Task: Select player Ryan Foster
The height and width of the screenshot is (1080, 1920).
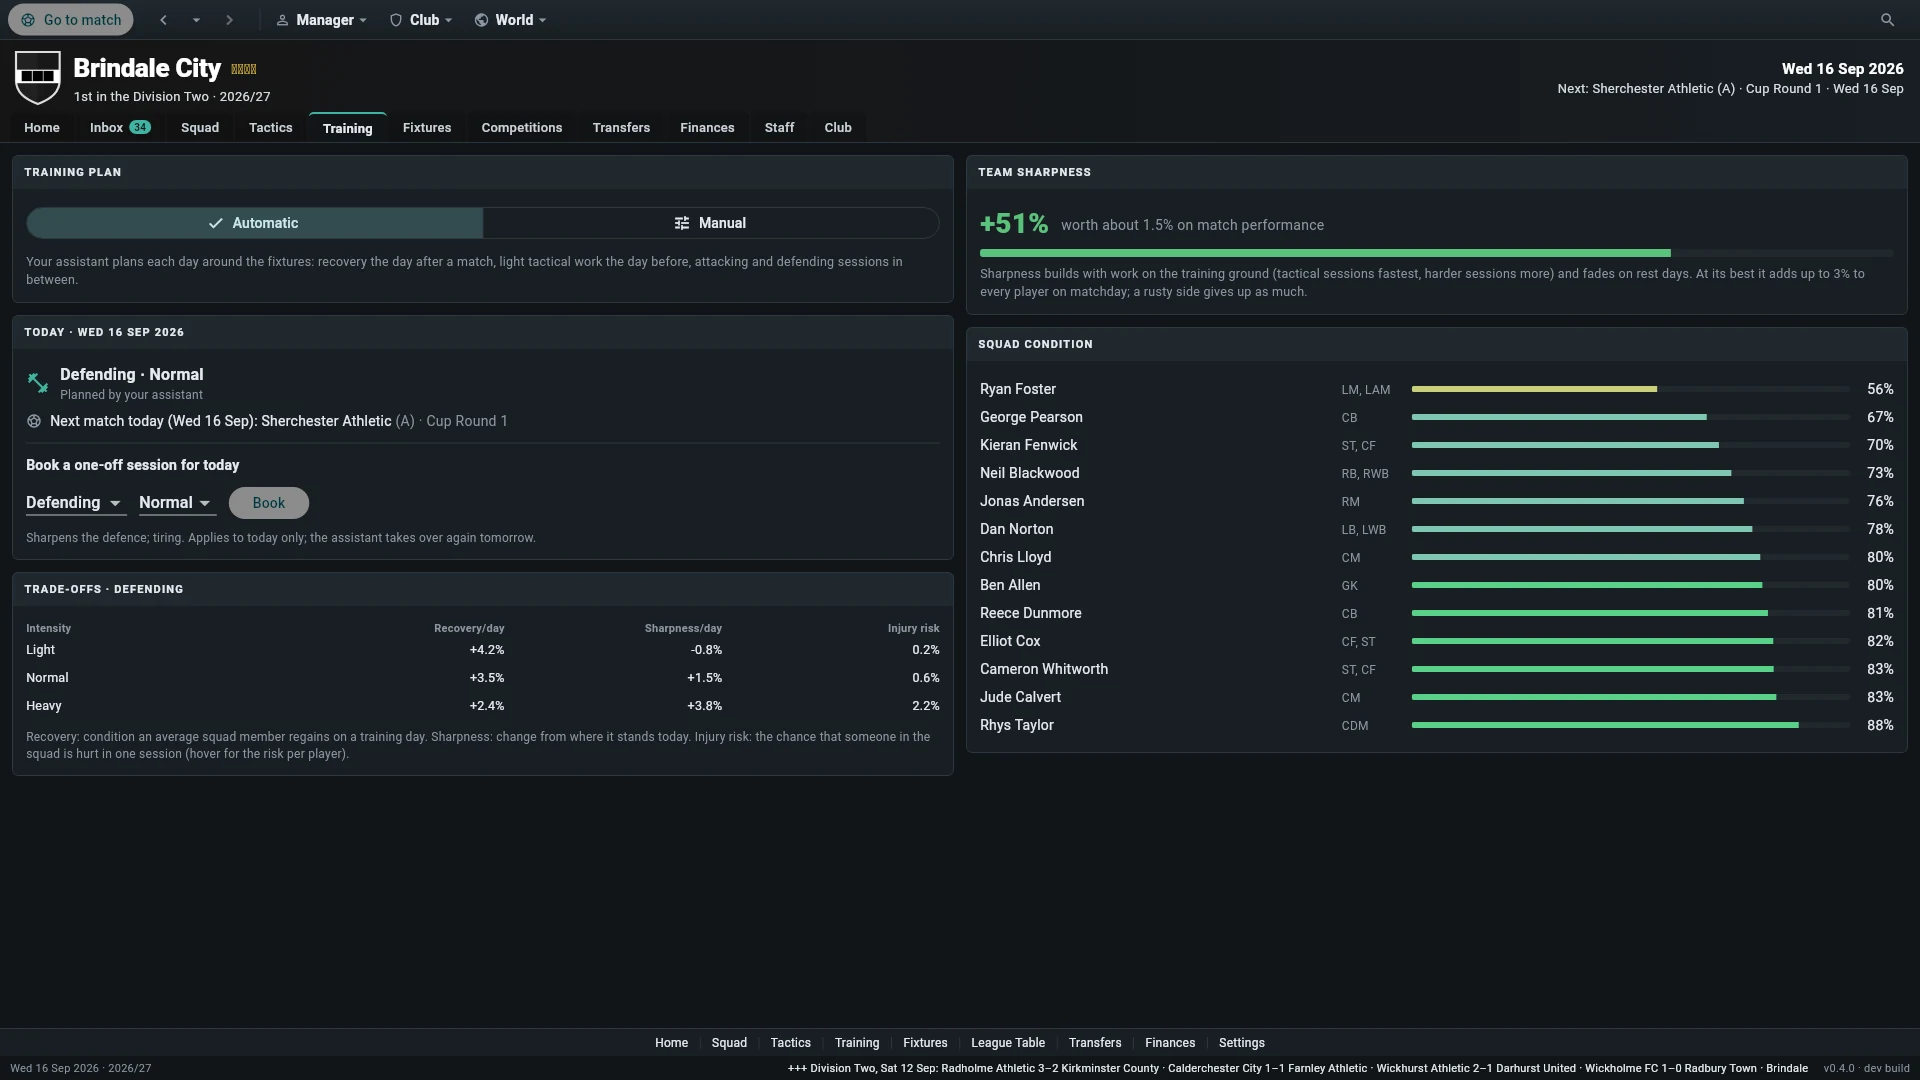Action: [x=1018, y=389]
